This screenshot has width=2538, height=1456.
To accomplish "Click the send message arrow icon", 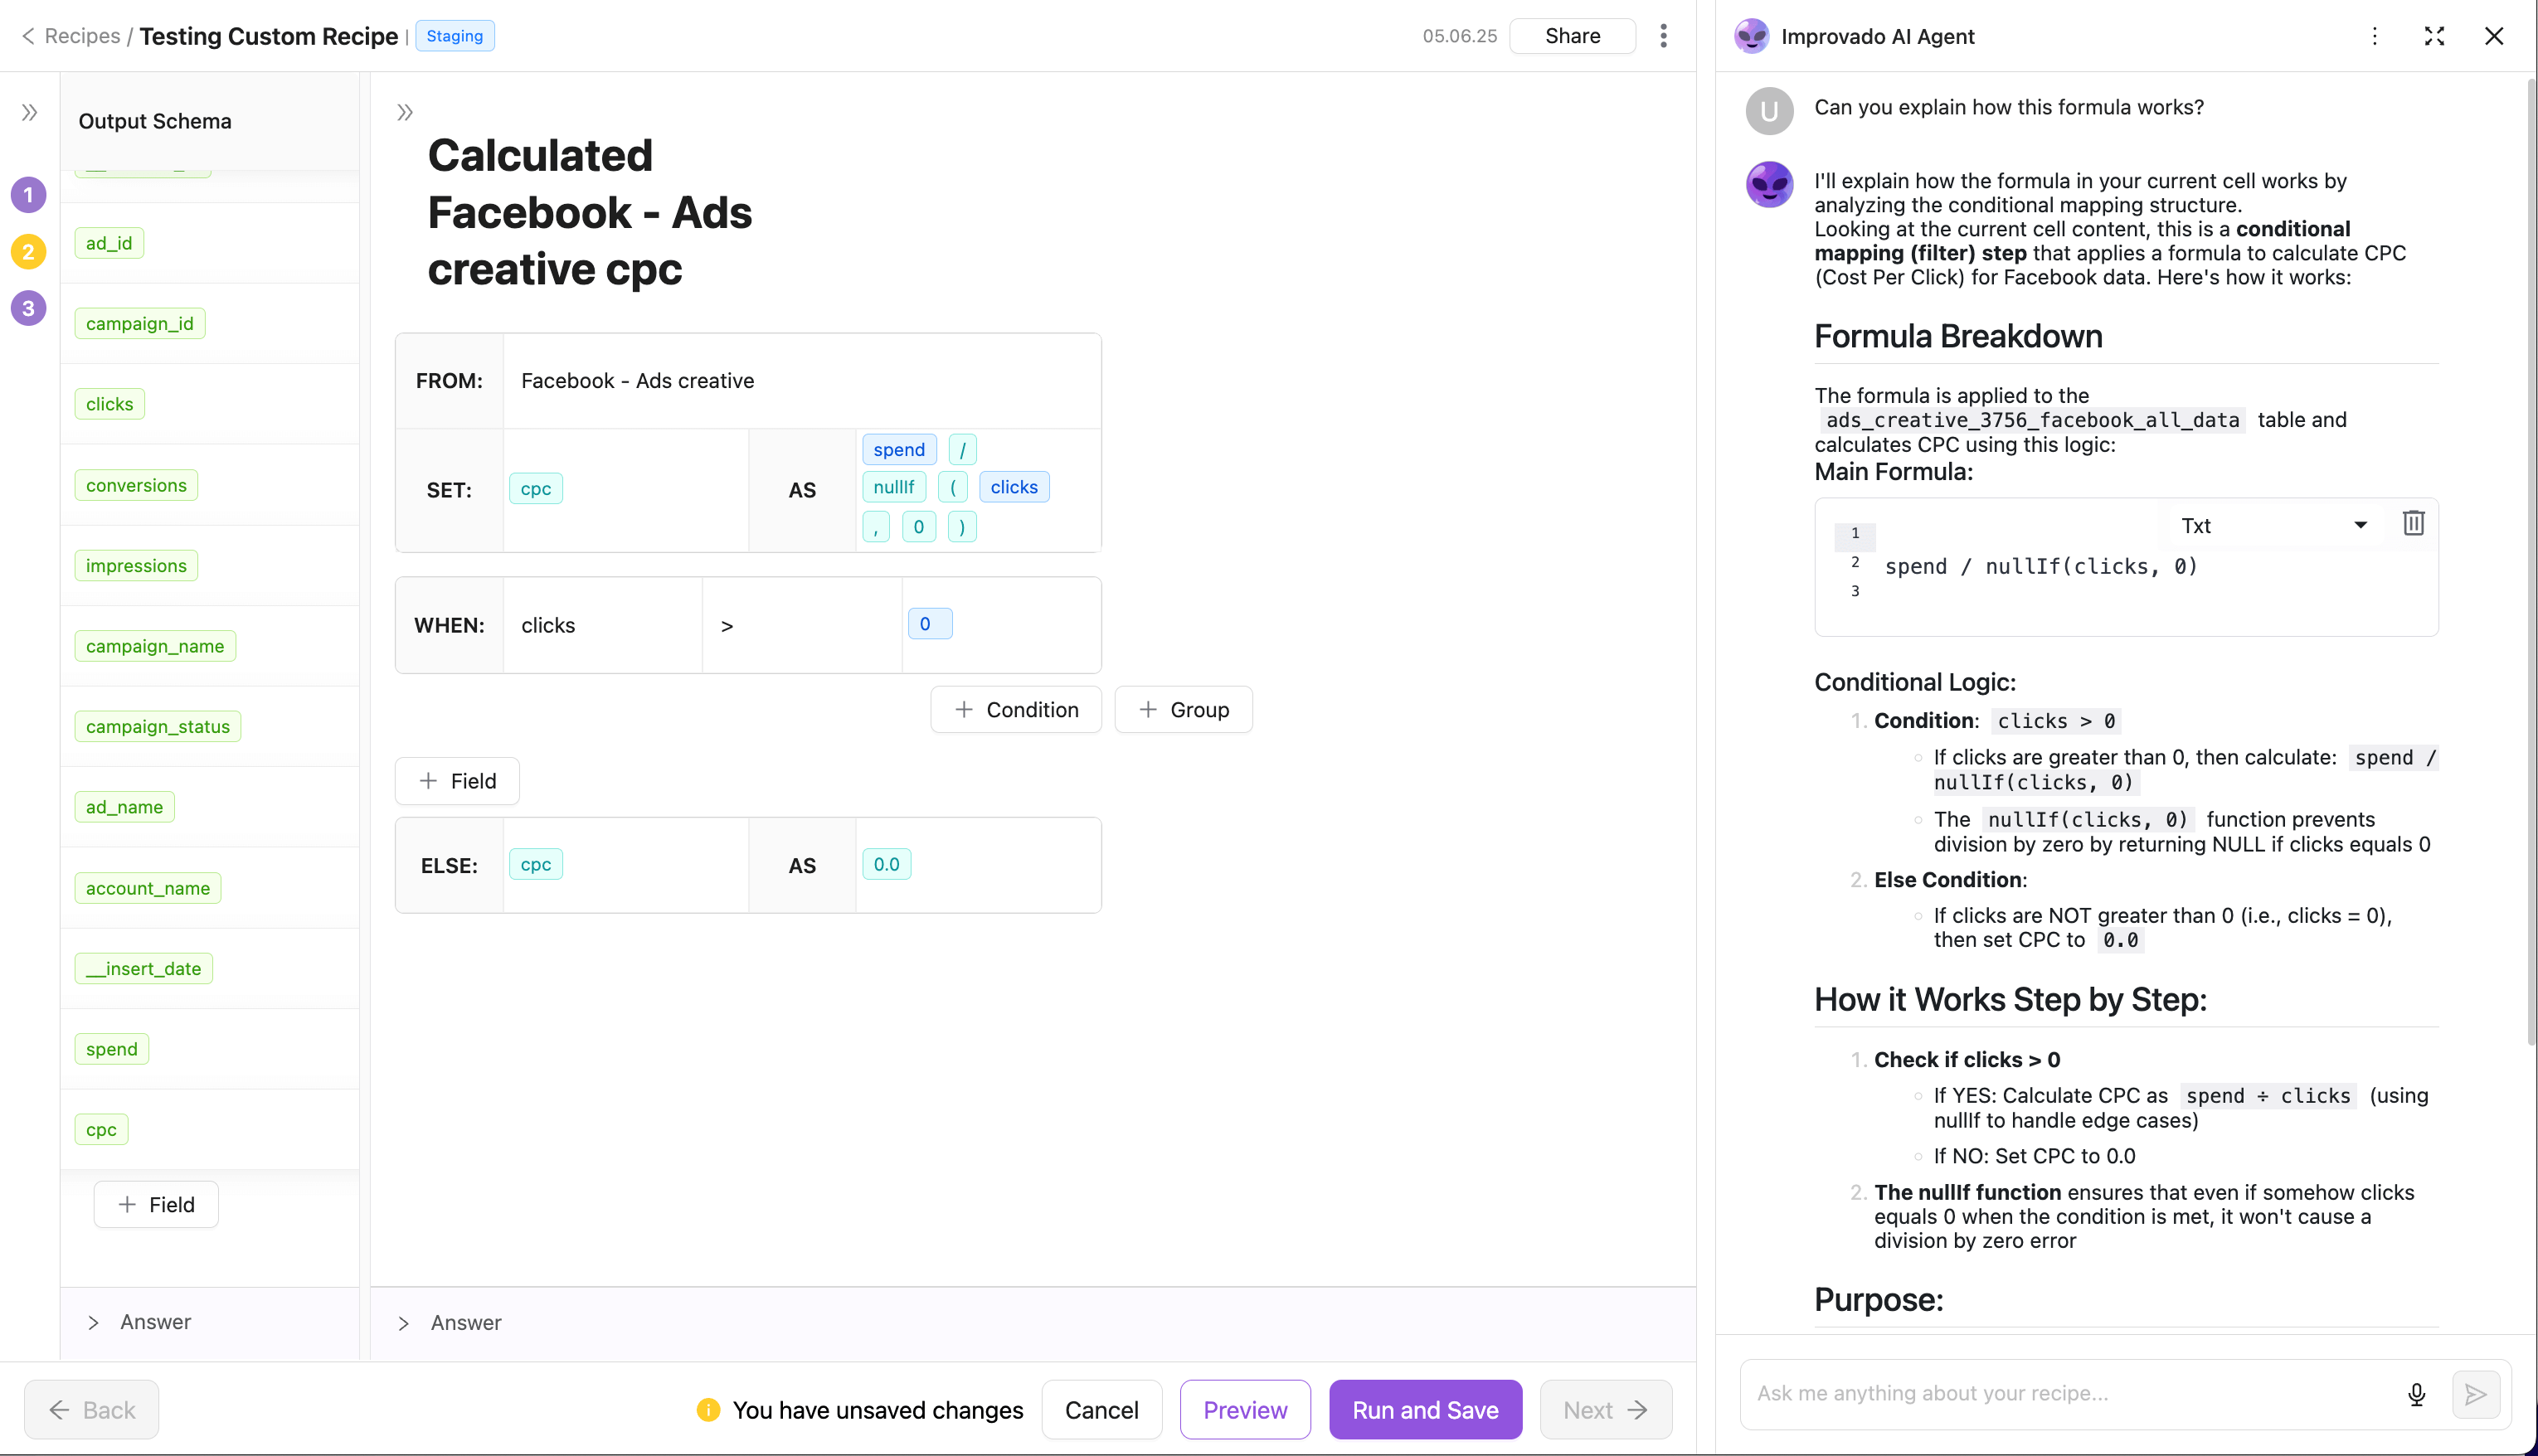I will [2475, 1394].
